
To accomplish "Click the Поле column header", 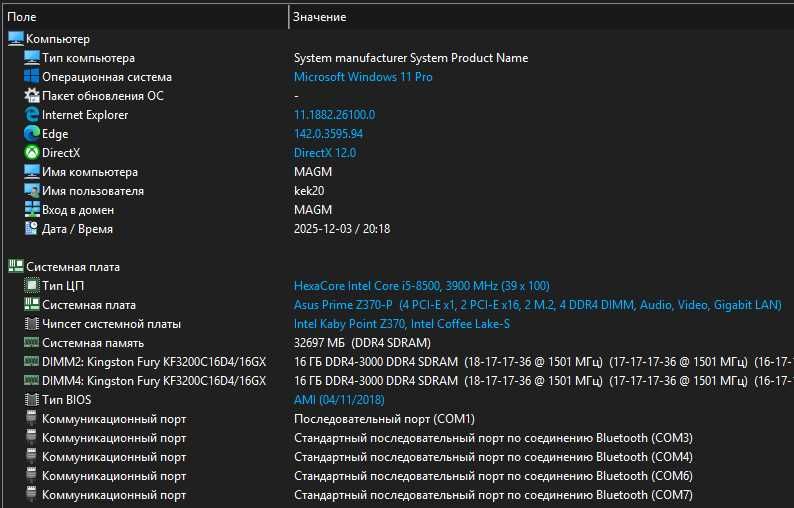I will [x=145, y=17].
